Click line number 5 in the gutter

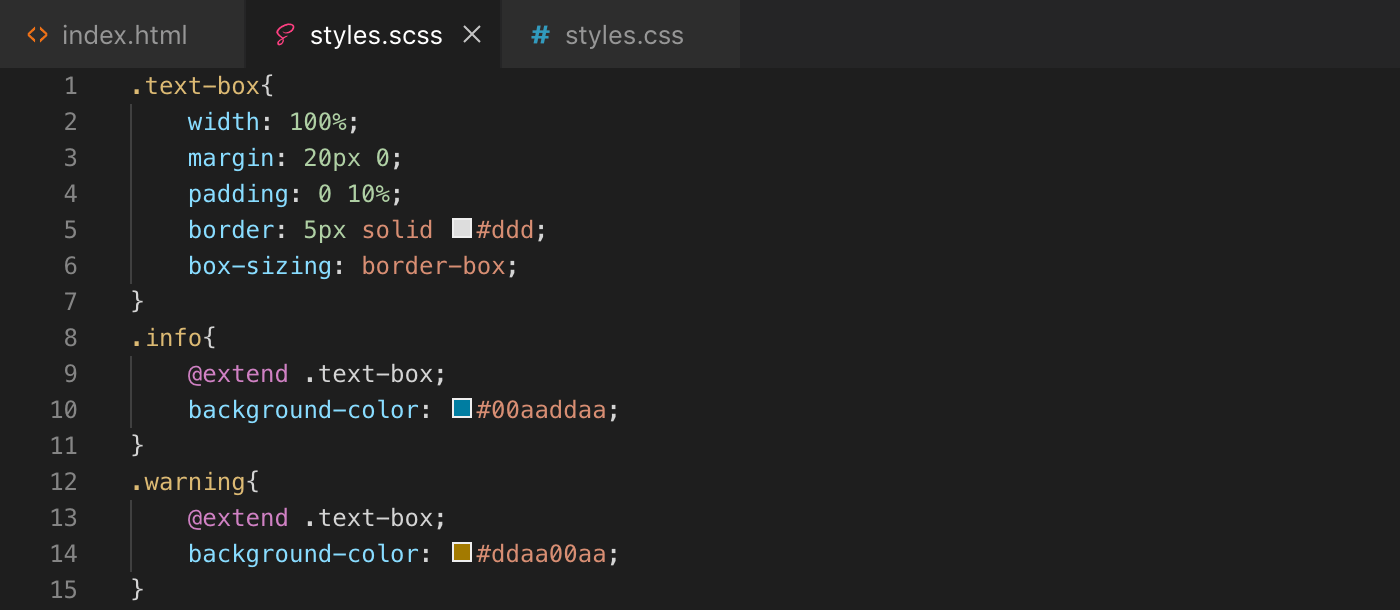click(70, 229)
